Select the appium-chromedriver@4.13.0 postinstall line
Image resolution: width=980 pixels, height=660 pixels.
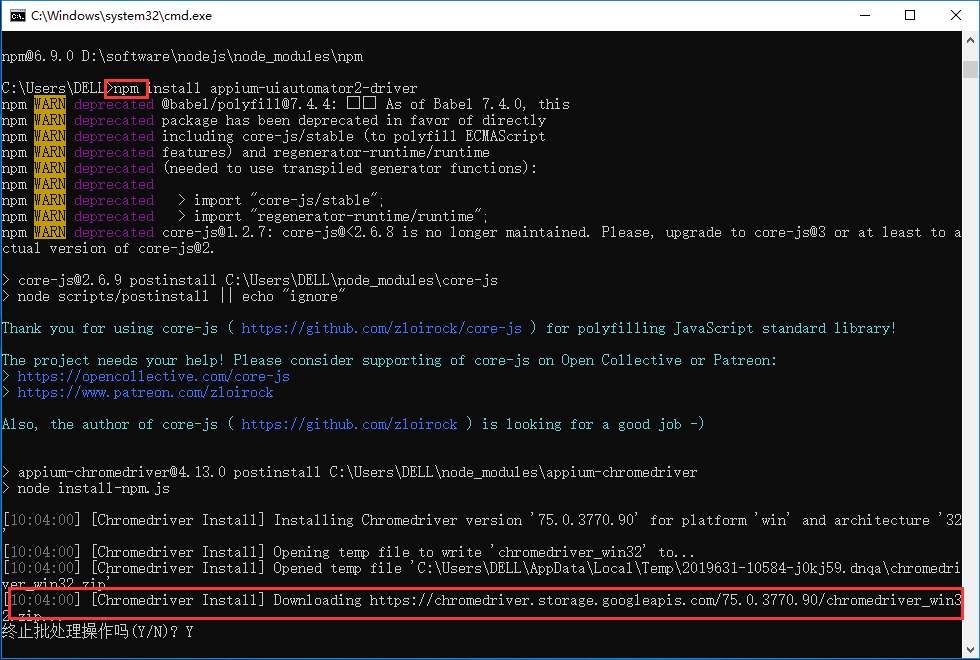pyautogui.click(x=350, y=472)
